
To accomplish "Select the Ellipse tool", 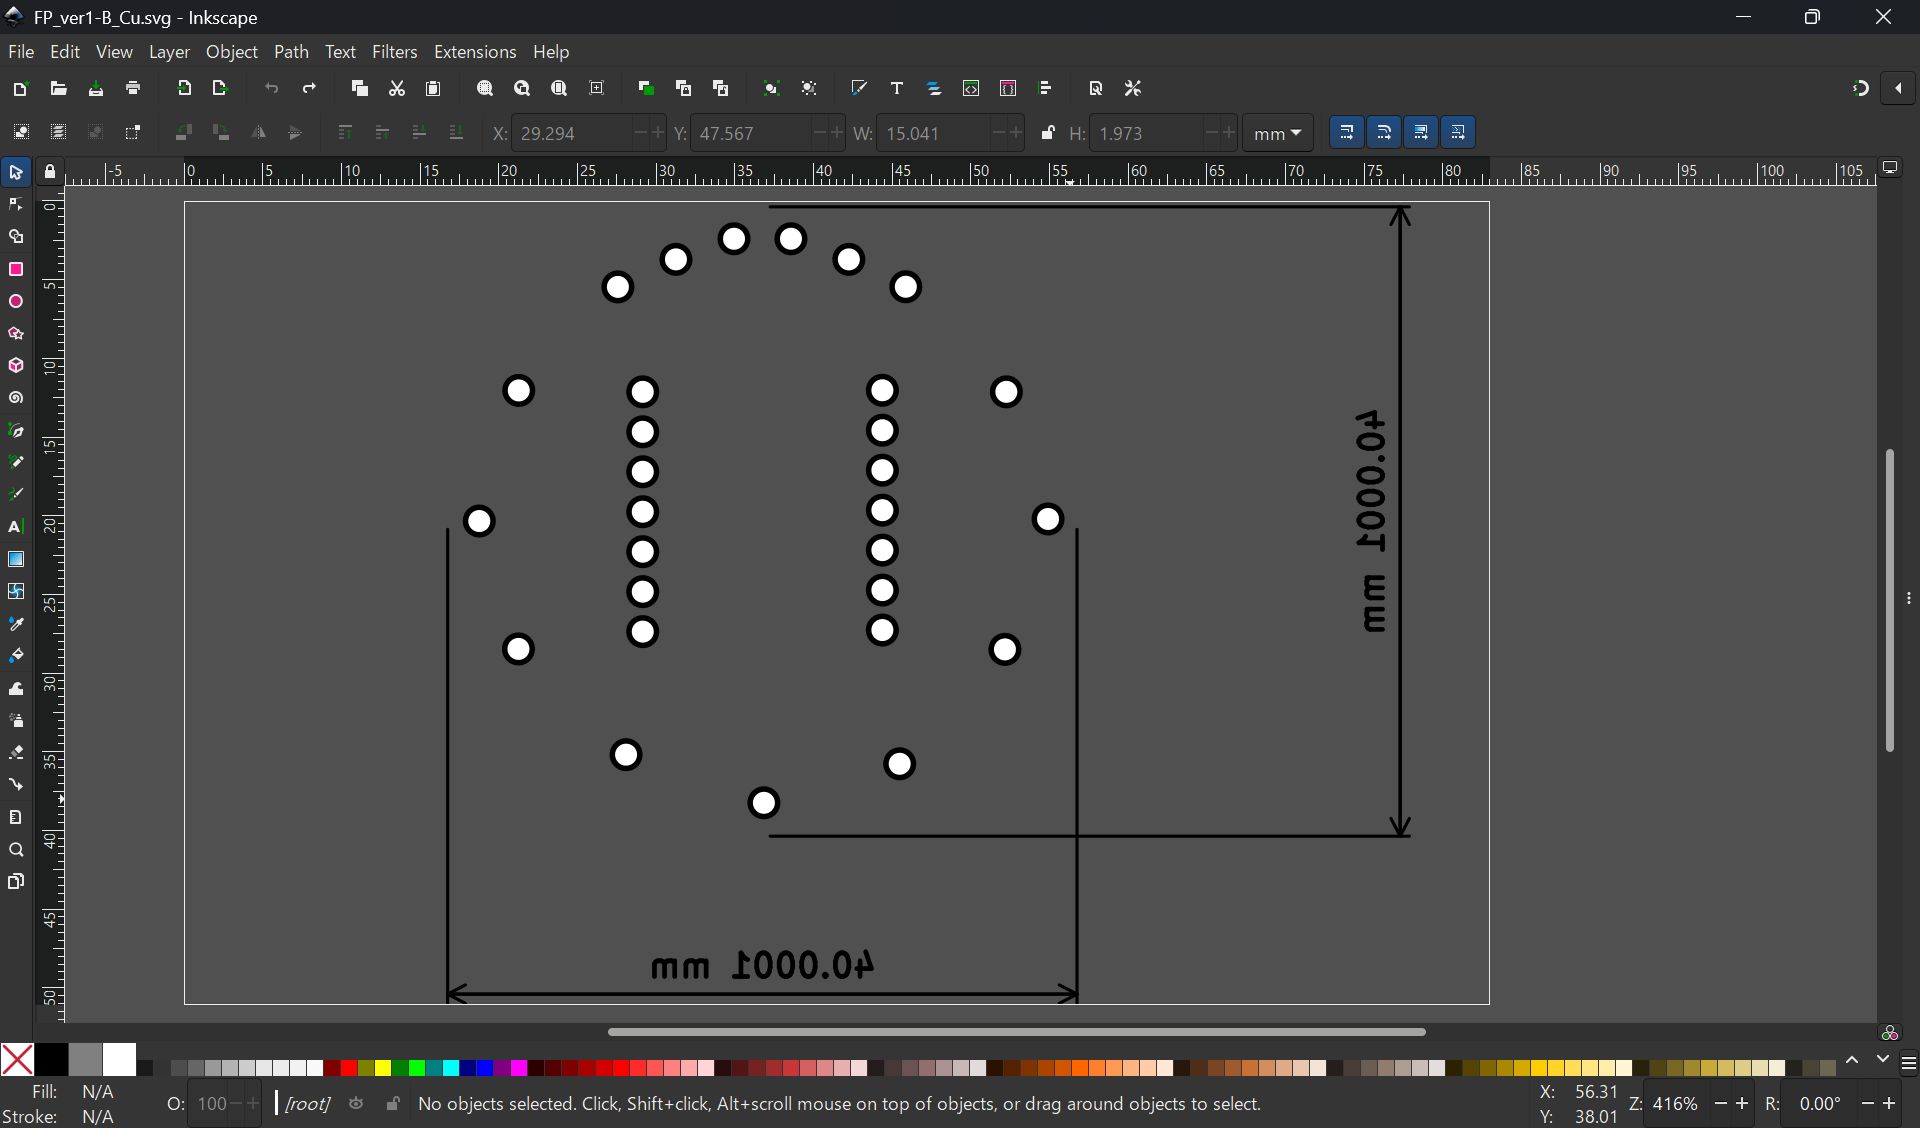I will (16, 302).
